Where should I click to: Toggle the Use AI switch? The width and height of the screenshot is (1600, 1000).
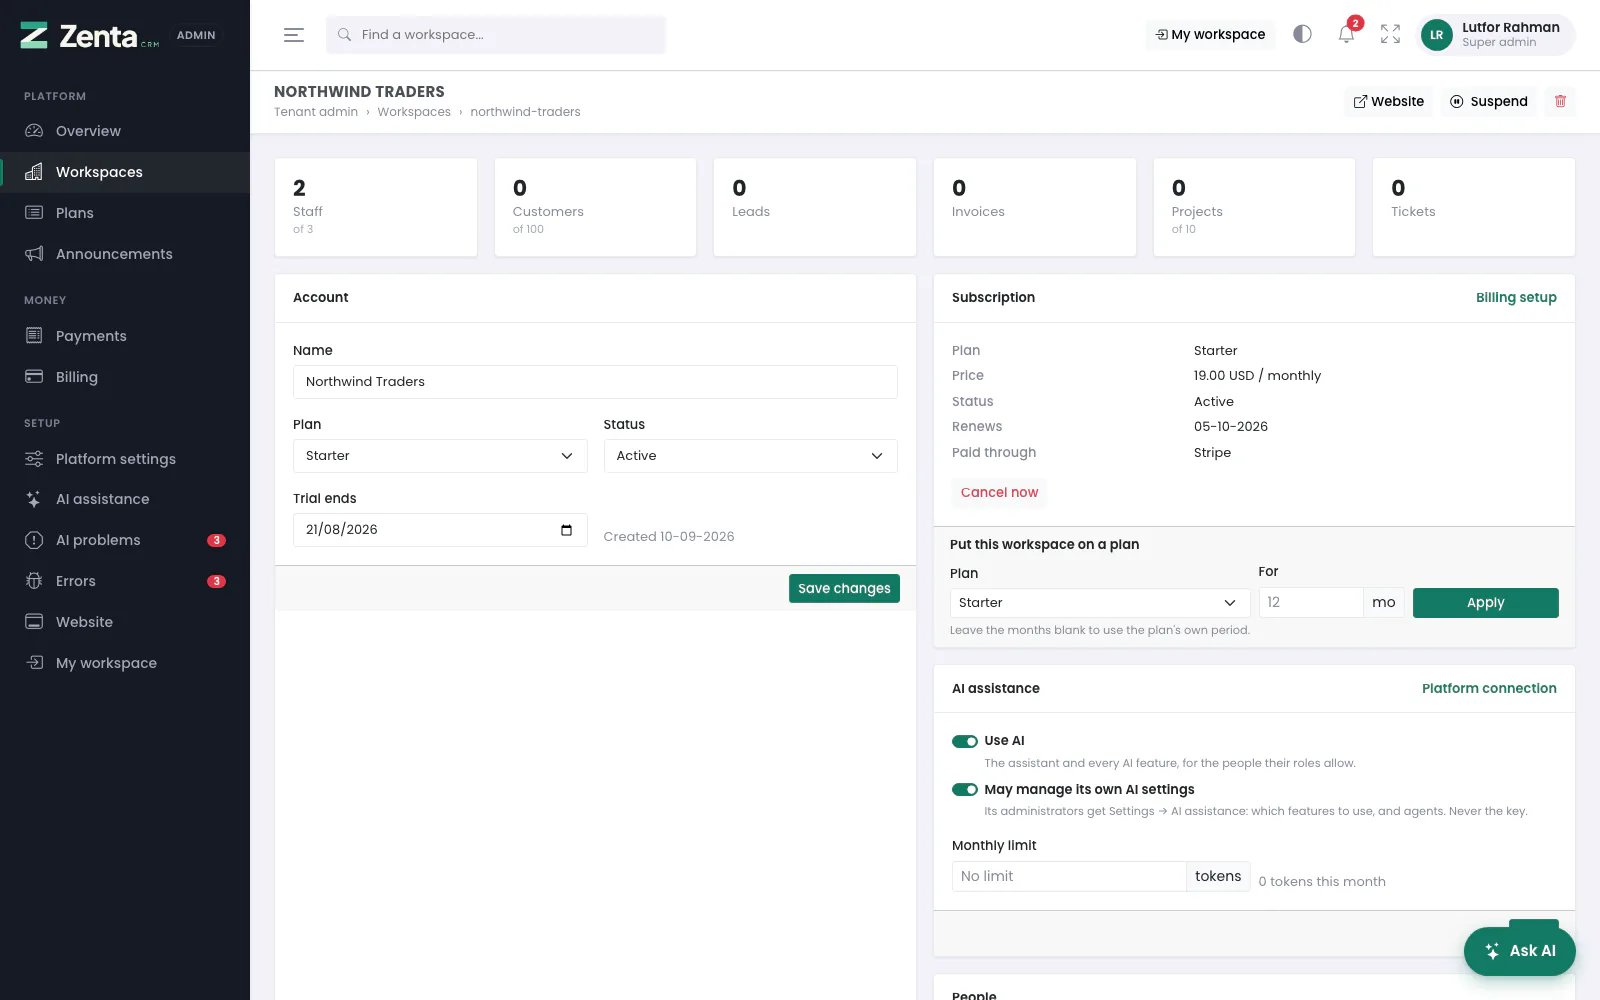click(x=965, y=741)
